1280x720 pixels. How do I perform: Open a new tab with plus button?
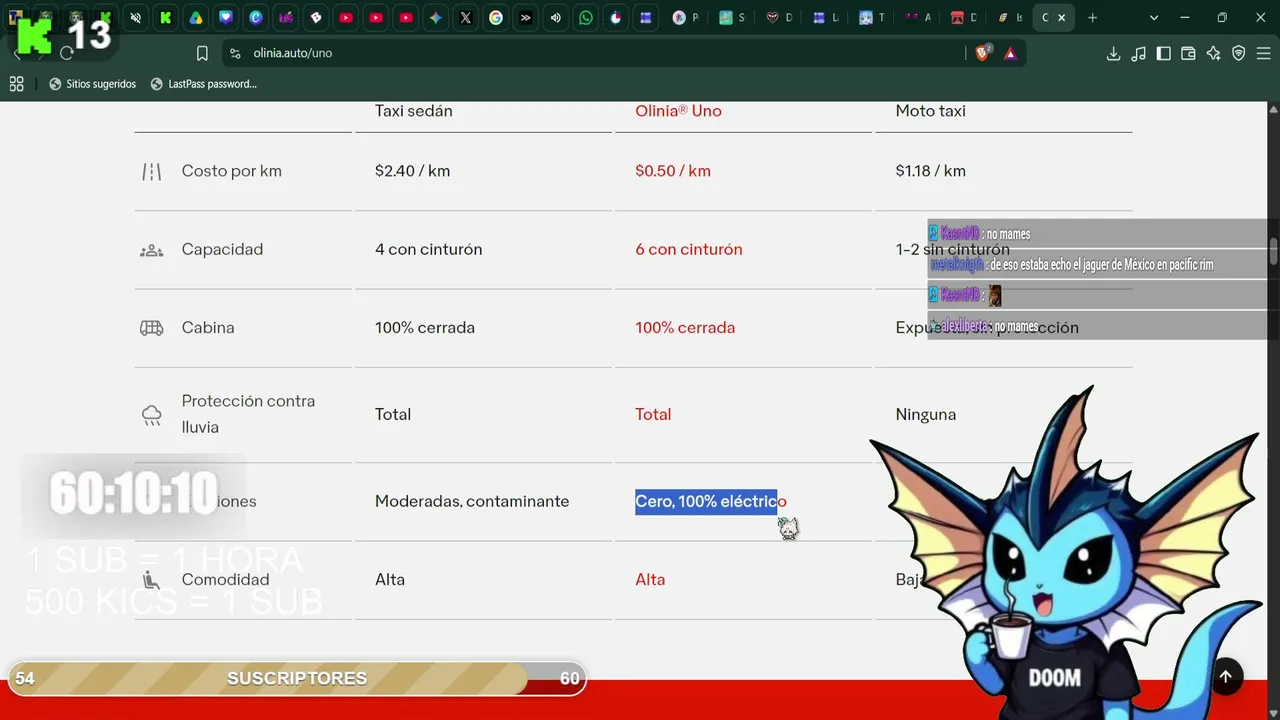(1092, 17)
